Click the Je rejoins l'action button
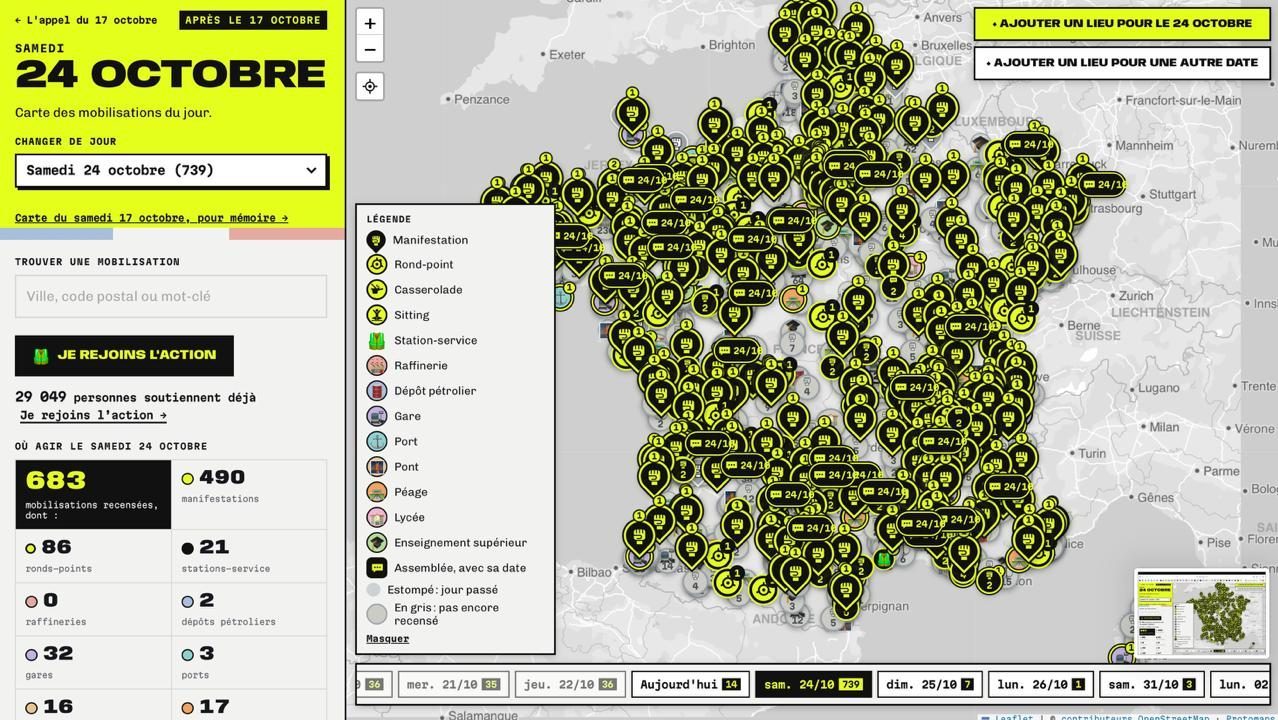This screenshot has width=1278, height=720. [124, 355]
